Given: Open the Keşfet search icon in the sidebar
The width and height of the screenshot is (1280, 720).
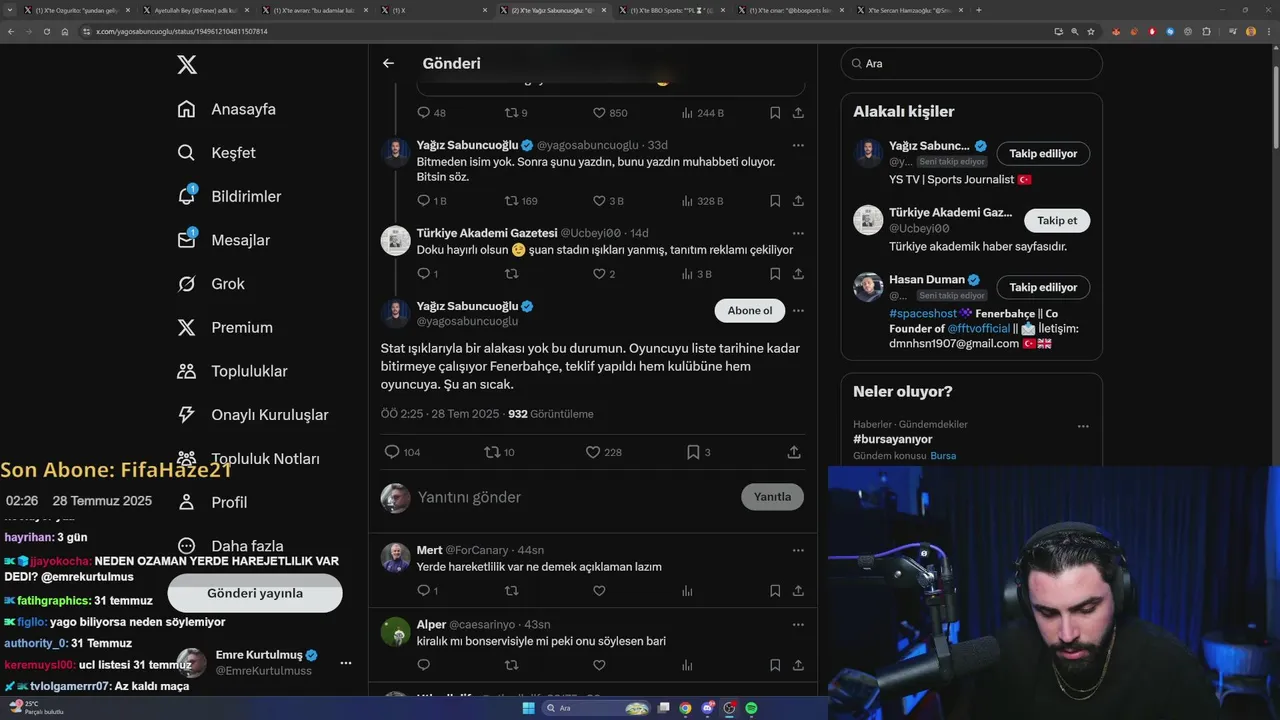Looking at the screenshot, I should 187,153.
